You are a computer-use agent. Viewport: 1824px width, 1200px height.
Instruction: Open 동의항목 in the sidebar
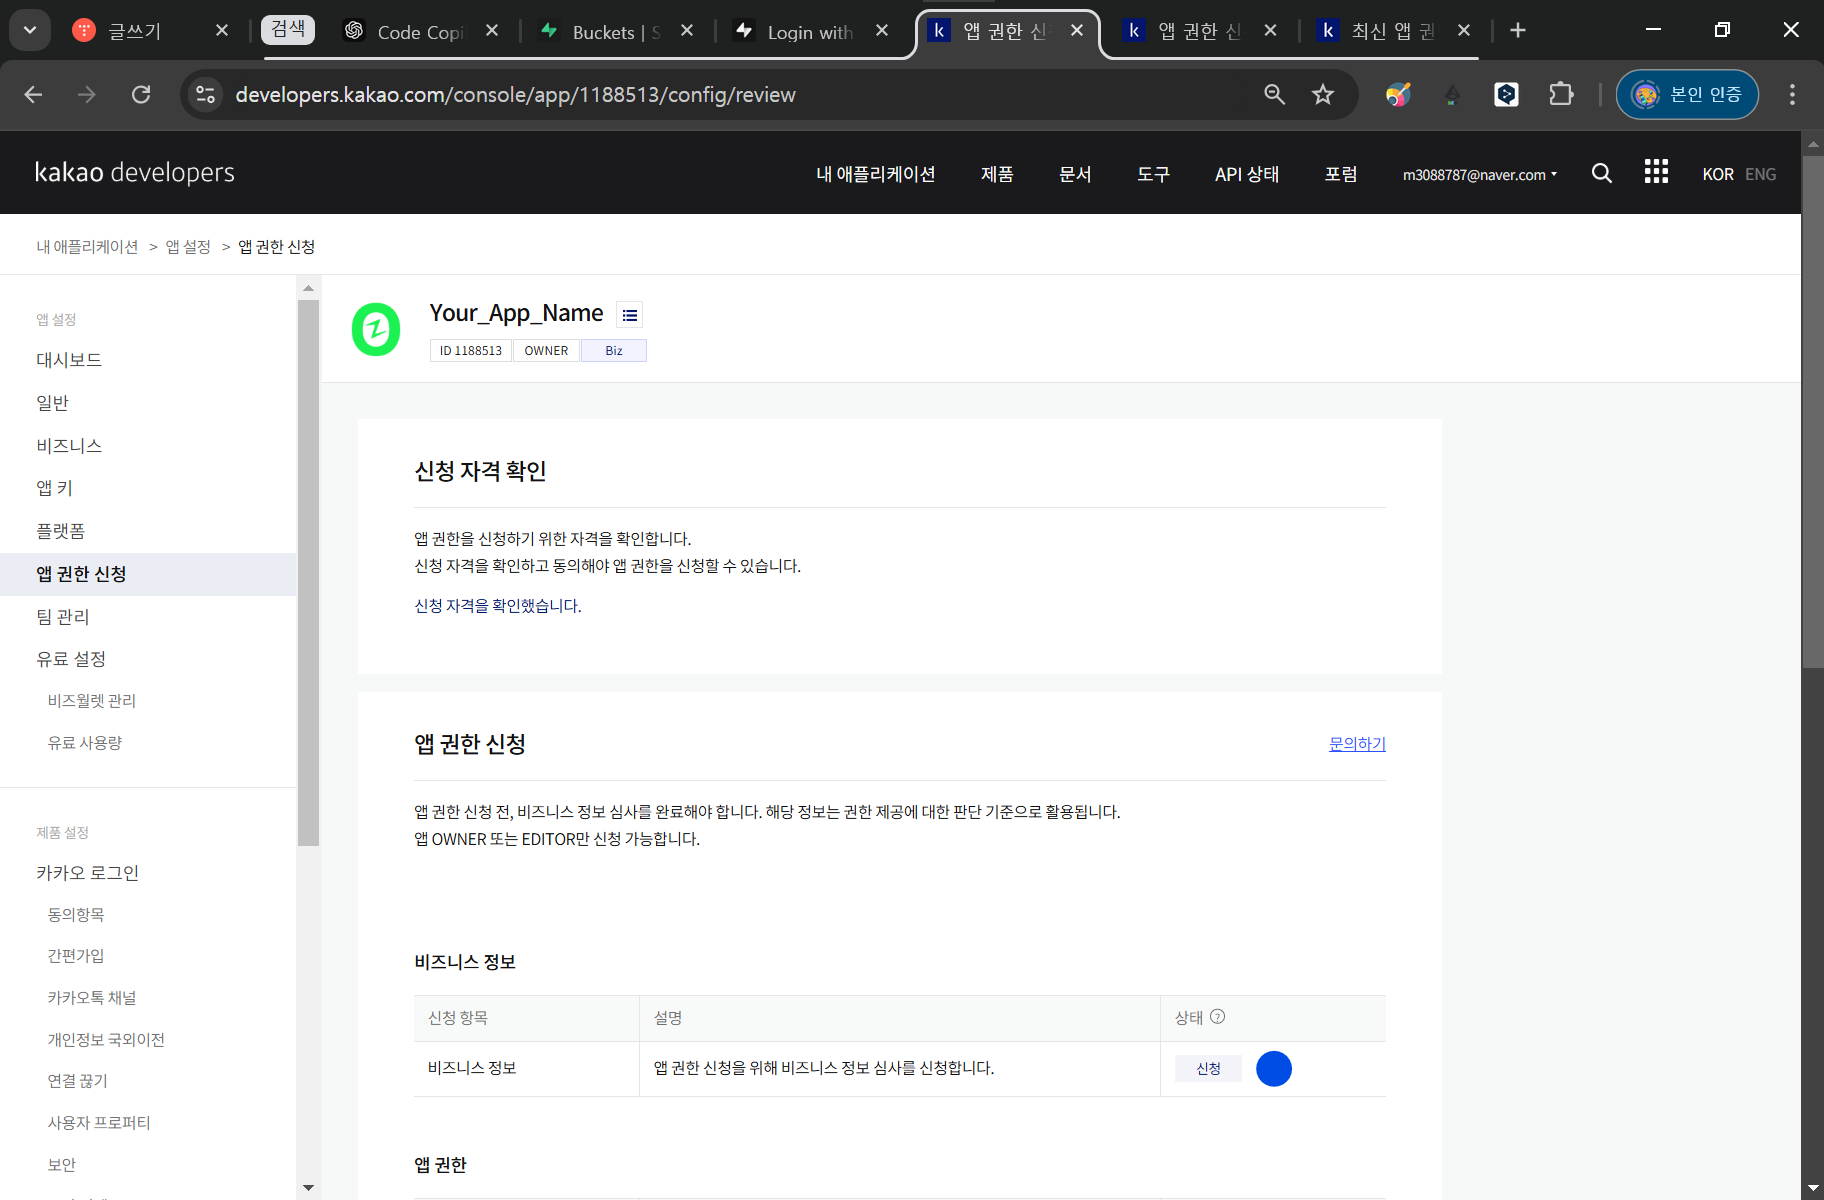pyautogui.click(x=76, y=915)
